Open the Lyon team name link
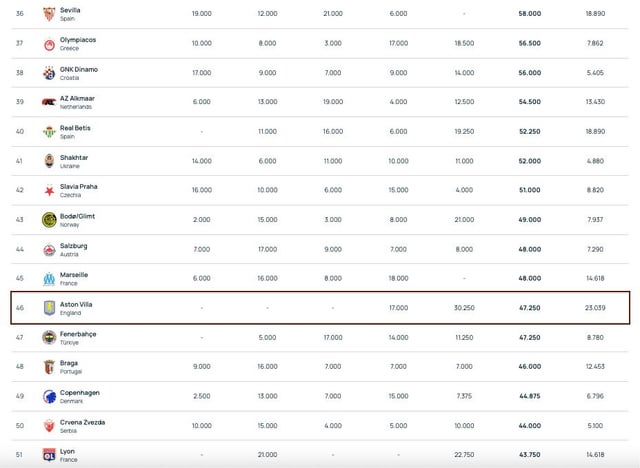Screen dimensions: 640x468 click(70, 451)
